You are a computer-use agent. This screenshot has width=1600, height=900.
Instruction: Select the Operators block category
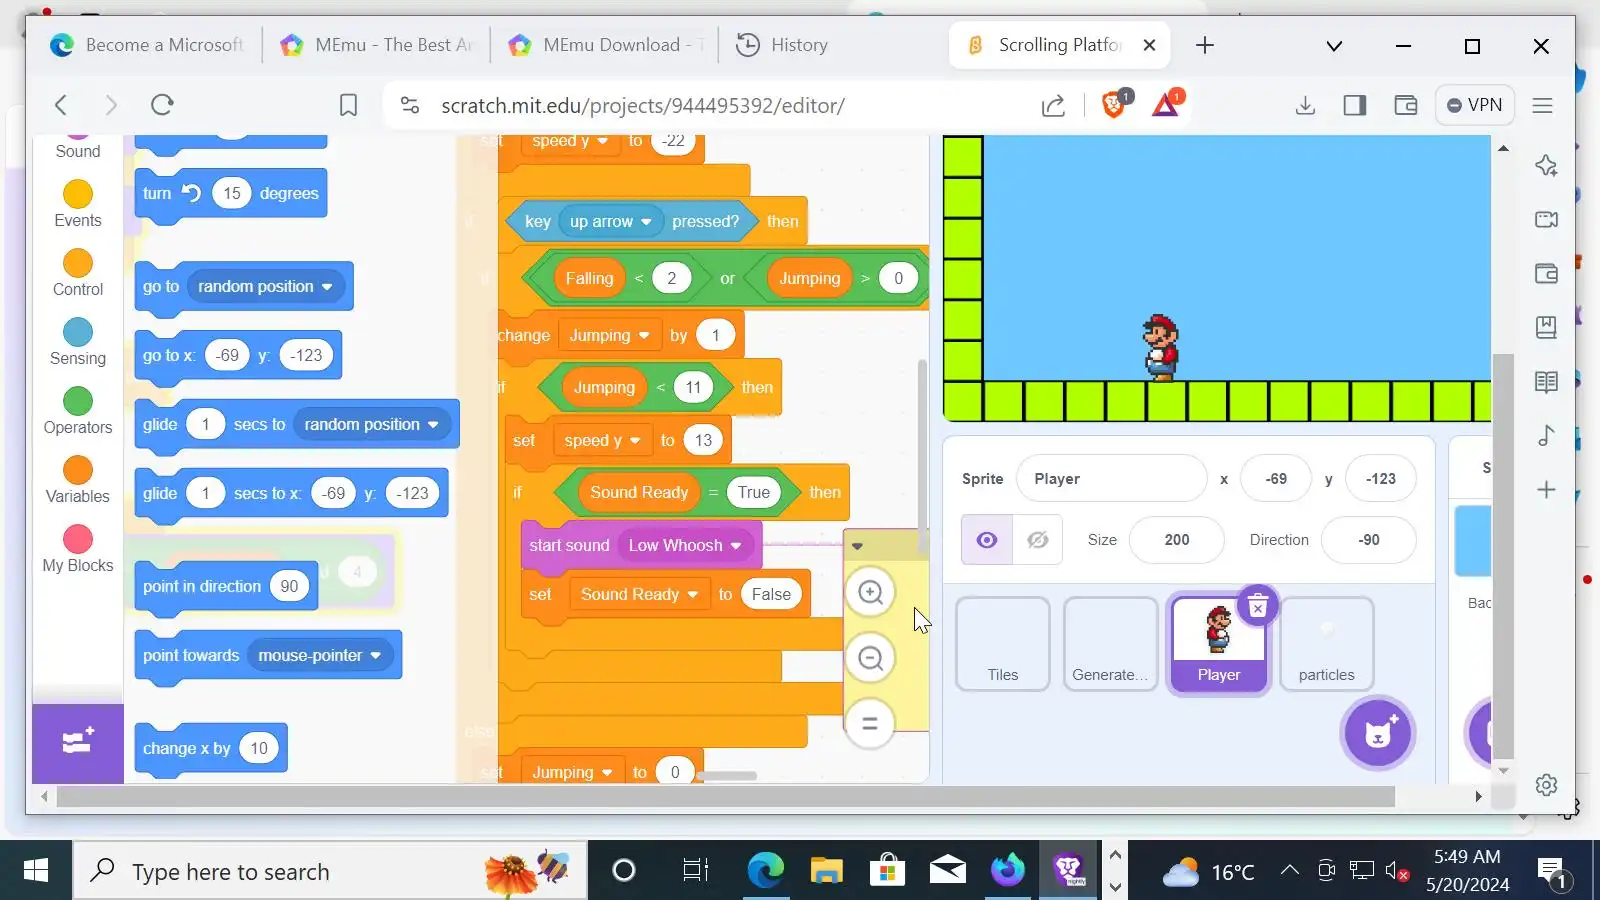click(78, 412)
